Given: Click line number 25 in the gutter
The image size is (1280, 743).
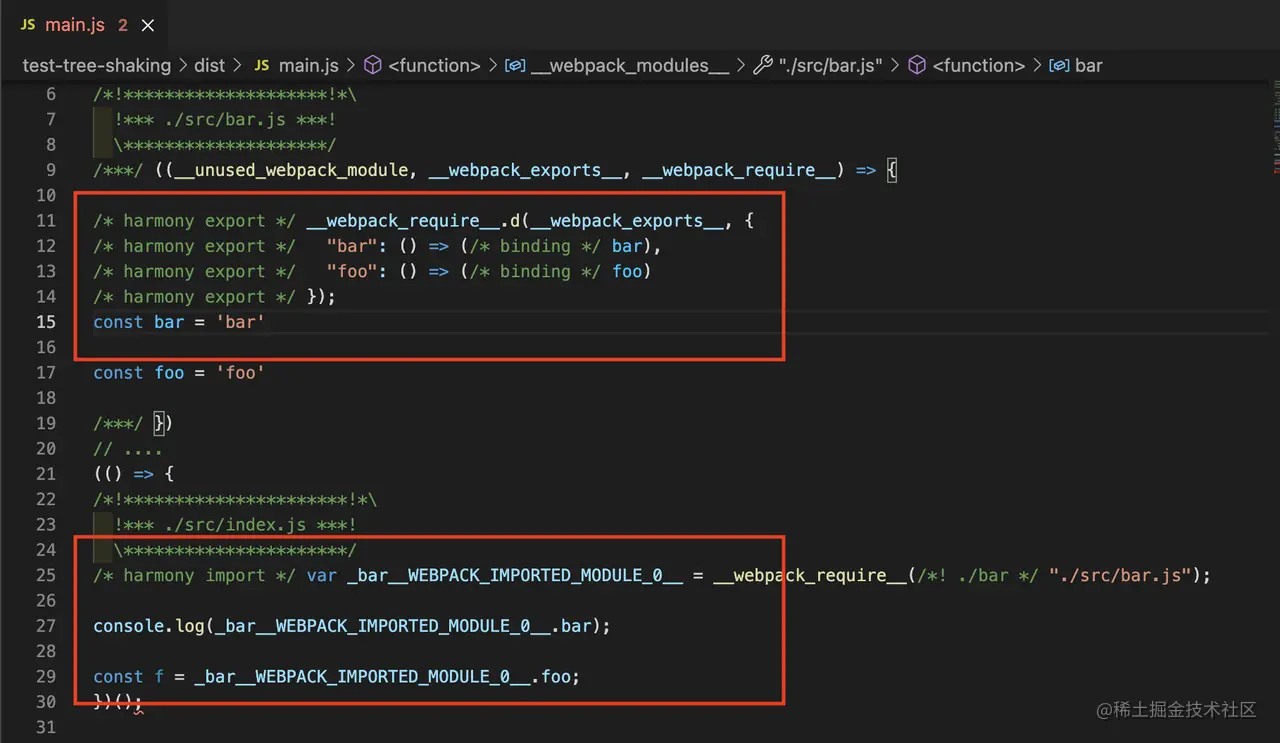Looking at the screenshot, I should (x=45, y=576).
